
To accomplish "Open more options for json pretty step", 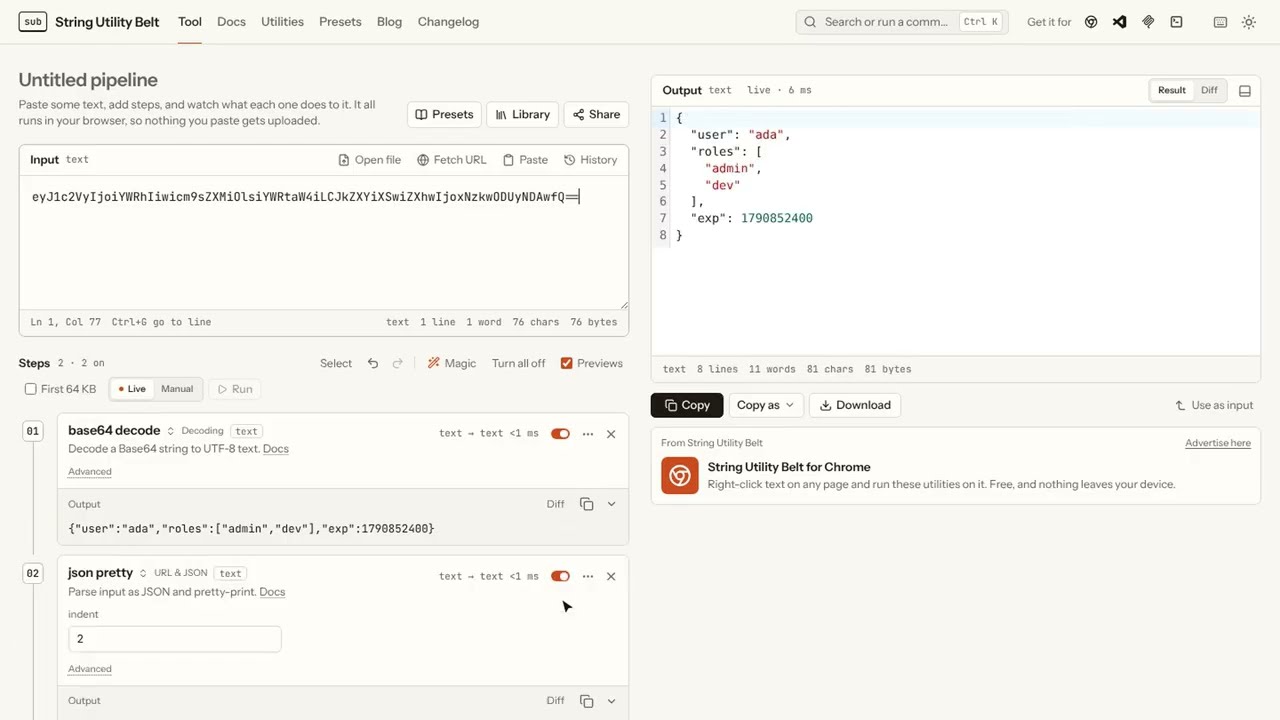I will point(588,576).
